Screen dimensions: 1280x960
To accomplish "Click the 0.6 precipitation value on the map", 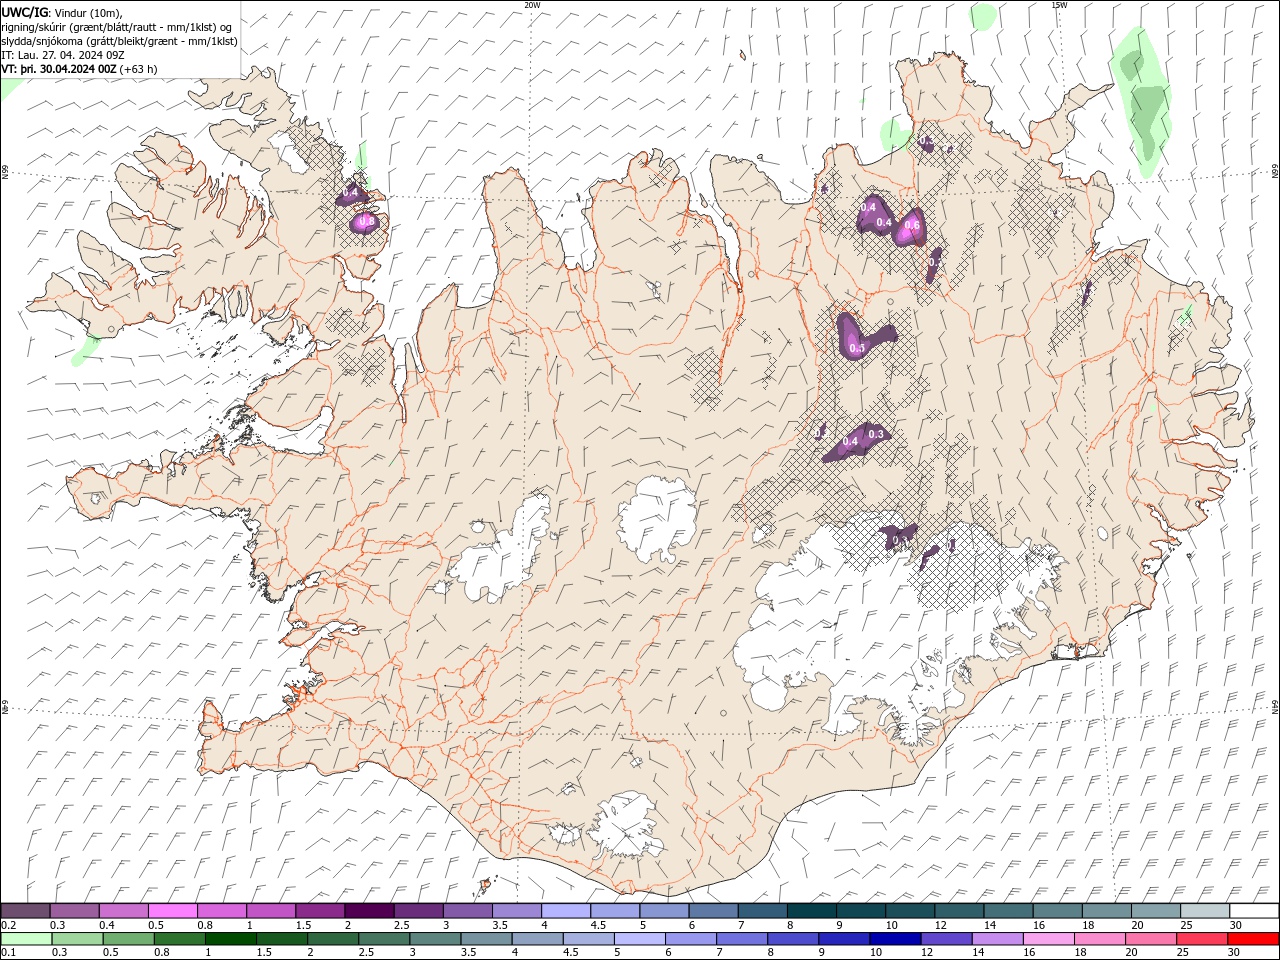I will (x=911, y=226).
